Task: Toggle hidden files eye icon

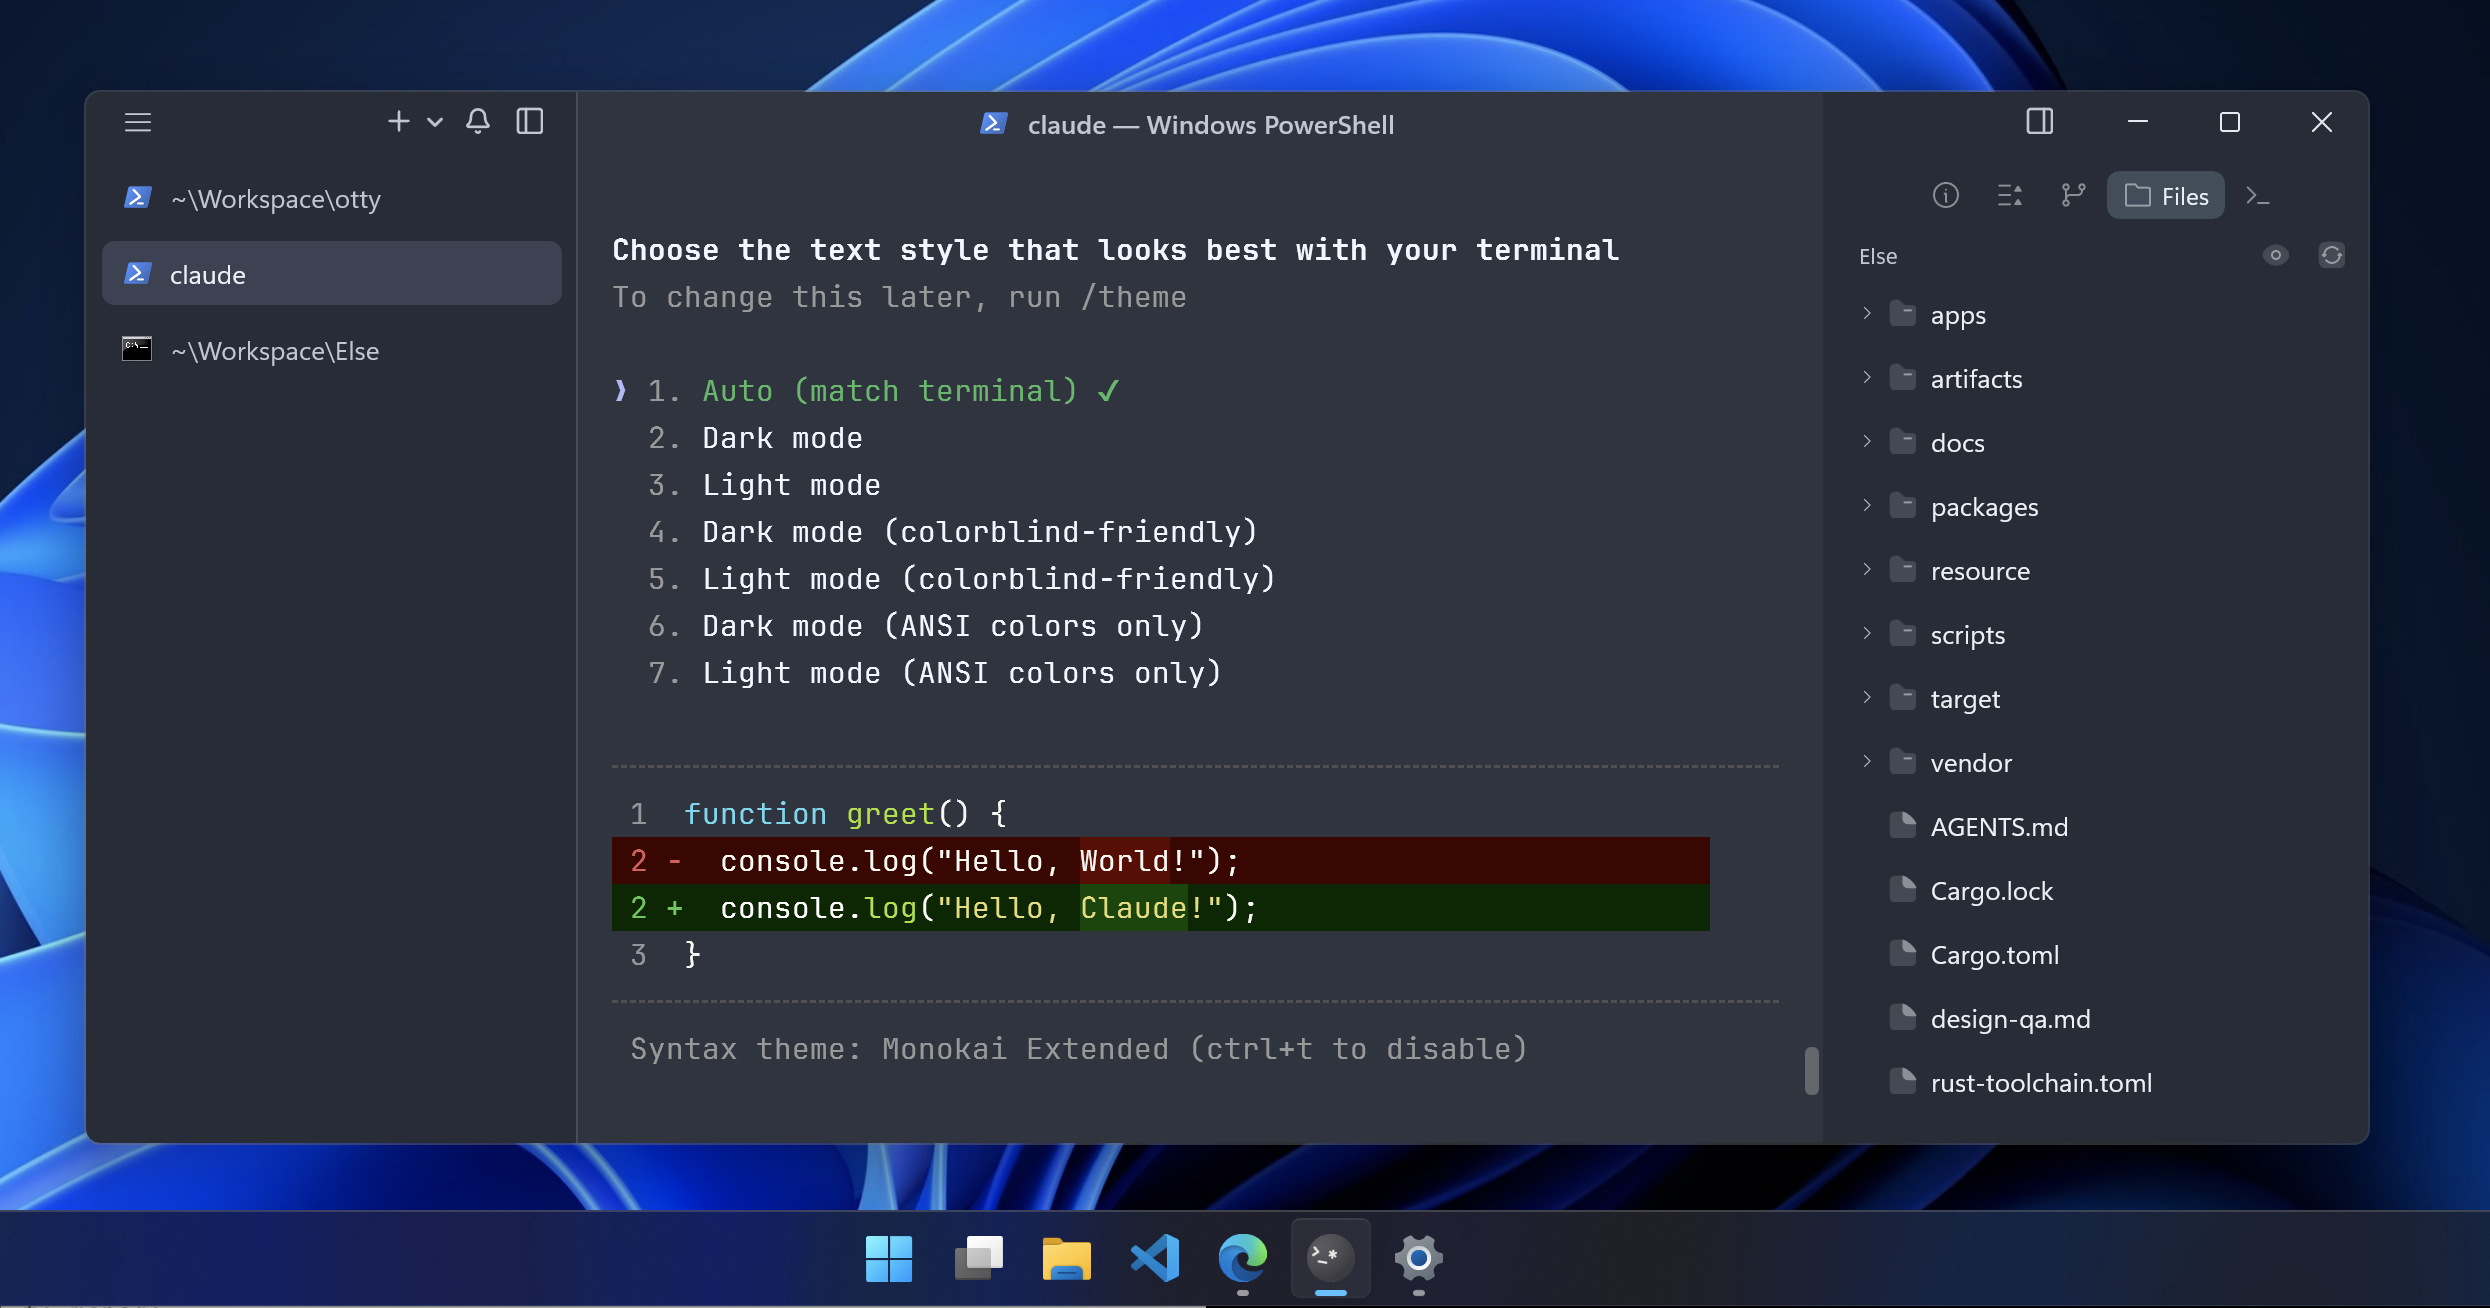Action: pyautogui.click(x=2276, y=255)
